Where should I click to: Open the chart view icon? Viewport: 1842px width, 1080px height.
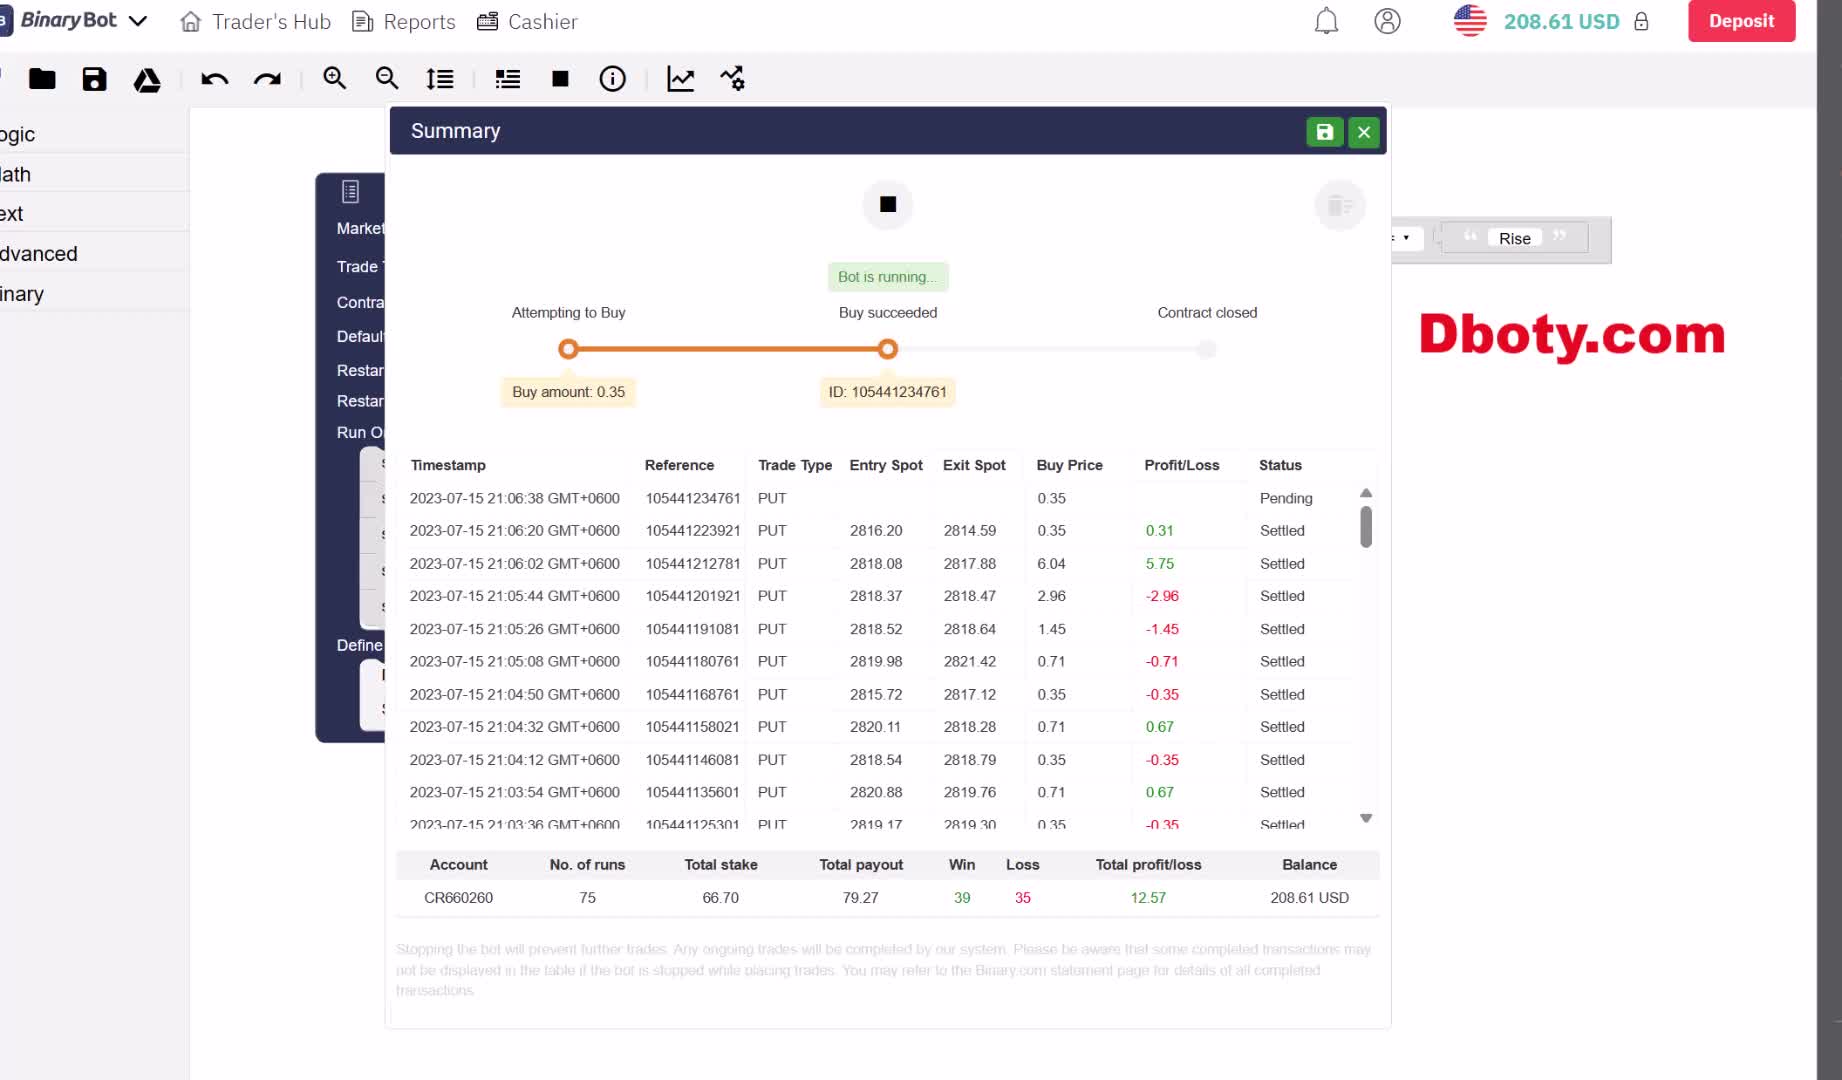[681, 79]
